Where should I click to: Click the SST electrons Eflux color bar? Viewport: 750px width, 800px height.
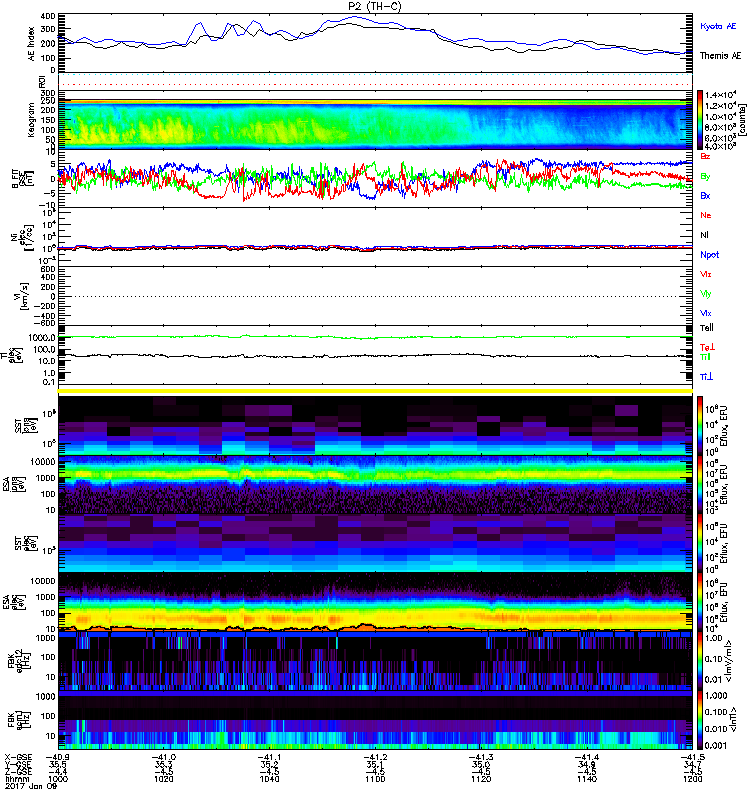click(x=700, y=543)
